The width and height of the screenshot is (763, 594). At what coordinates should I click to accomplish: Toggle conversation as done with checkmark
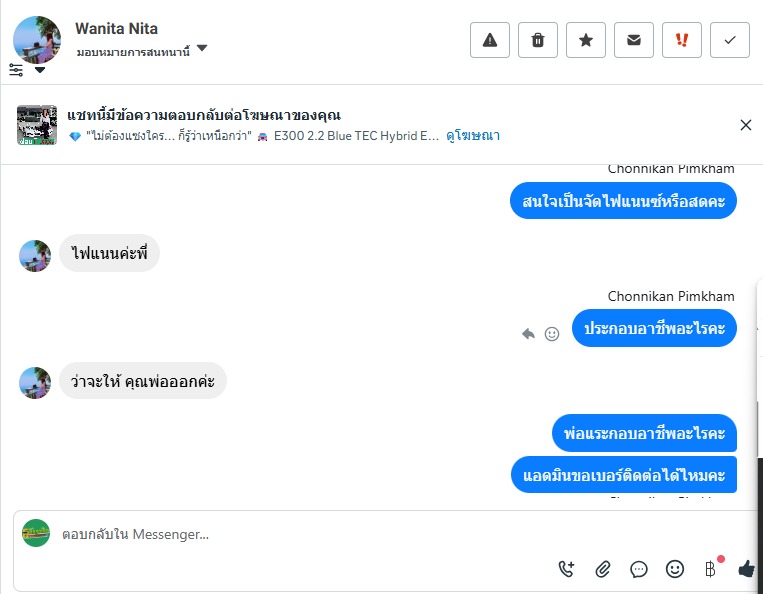[730, 40]
